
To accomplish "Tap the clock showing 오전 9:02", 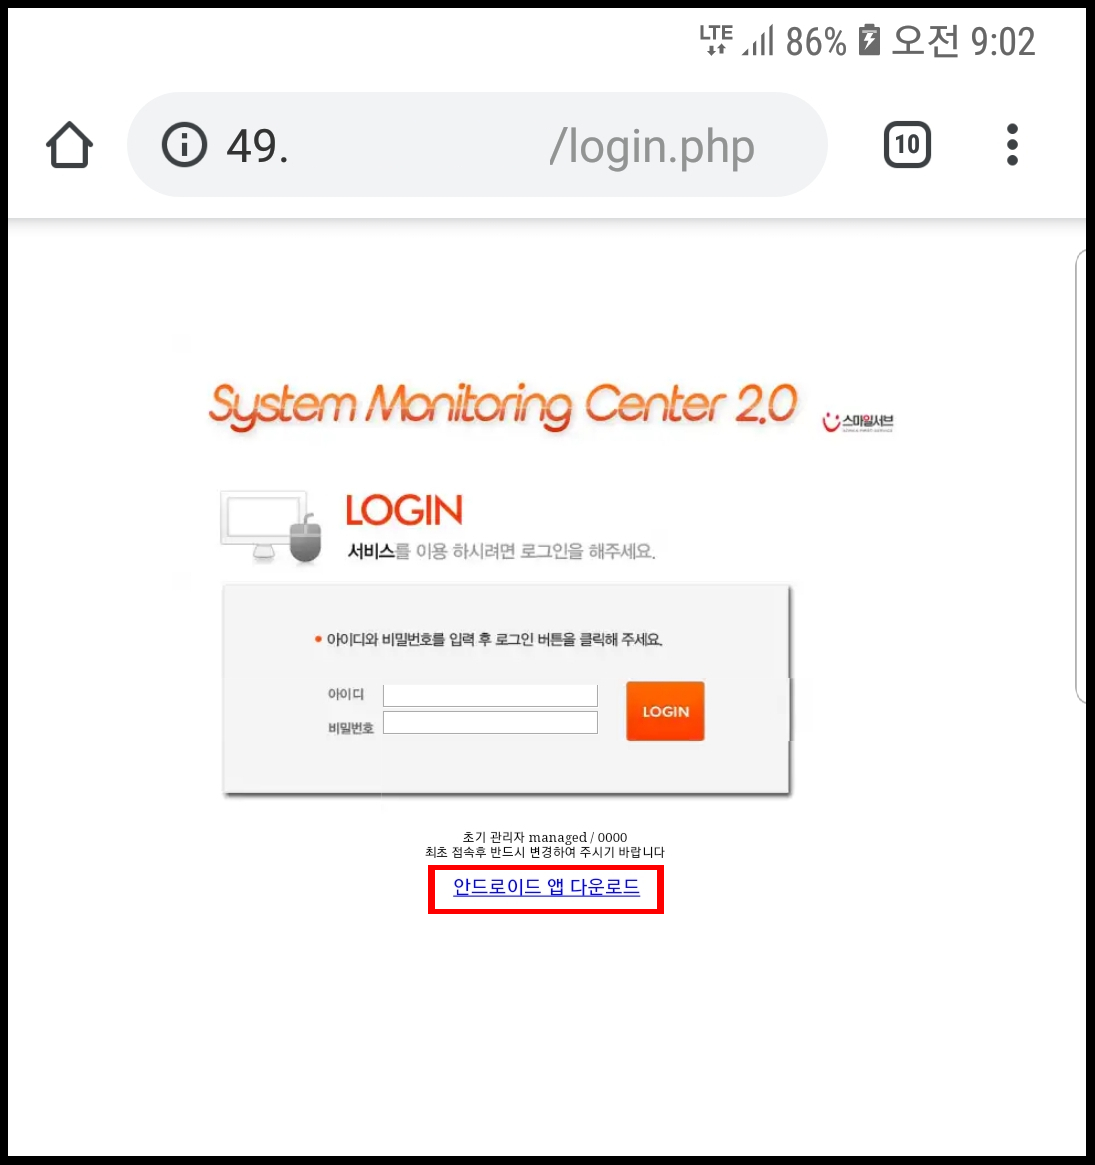I will (963, 41).
